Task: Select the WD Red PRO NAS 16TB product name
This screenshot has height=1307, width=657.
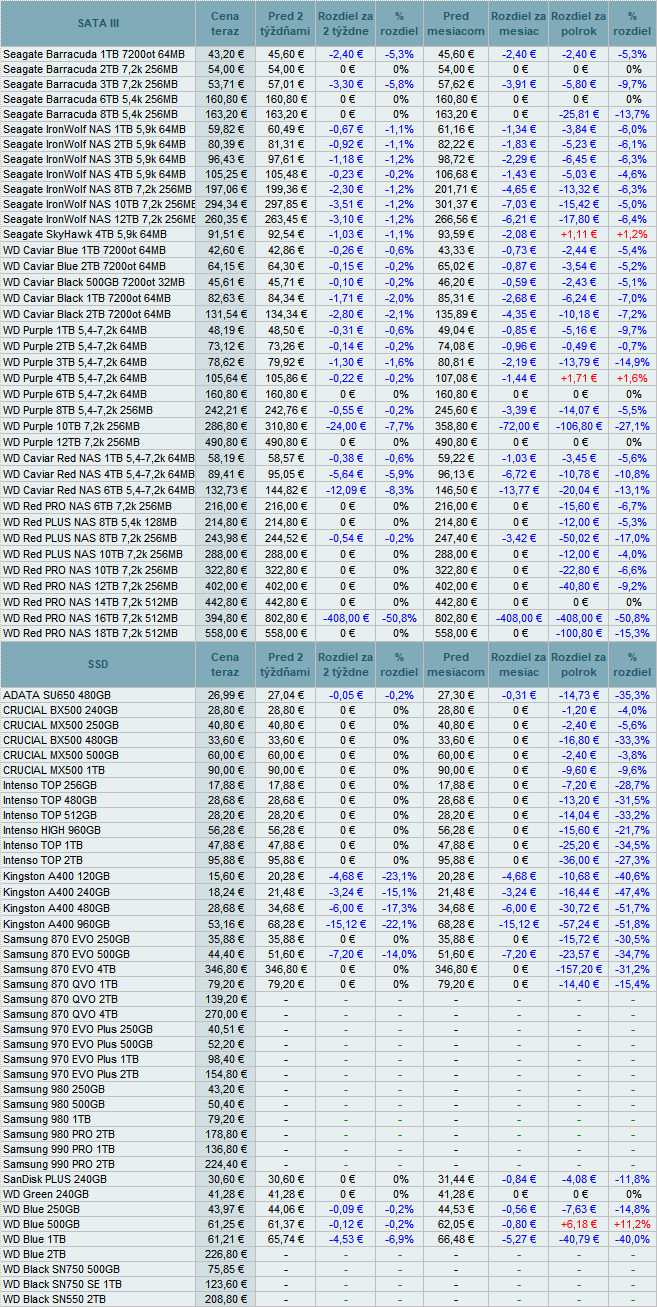Action: [90, 618]
